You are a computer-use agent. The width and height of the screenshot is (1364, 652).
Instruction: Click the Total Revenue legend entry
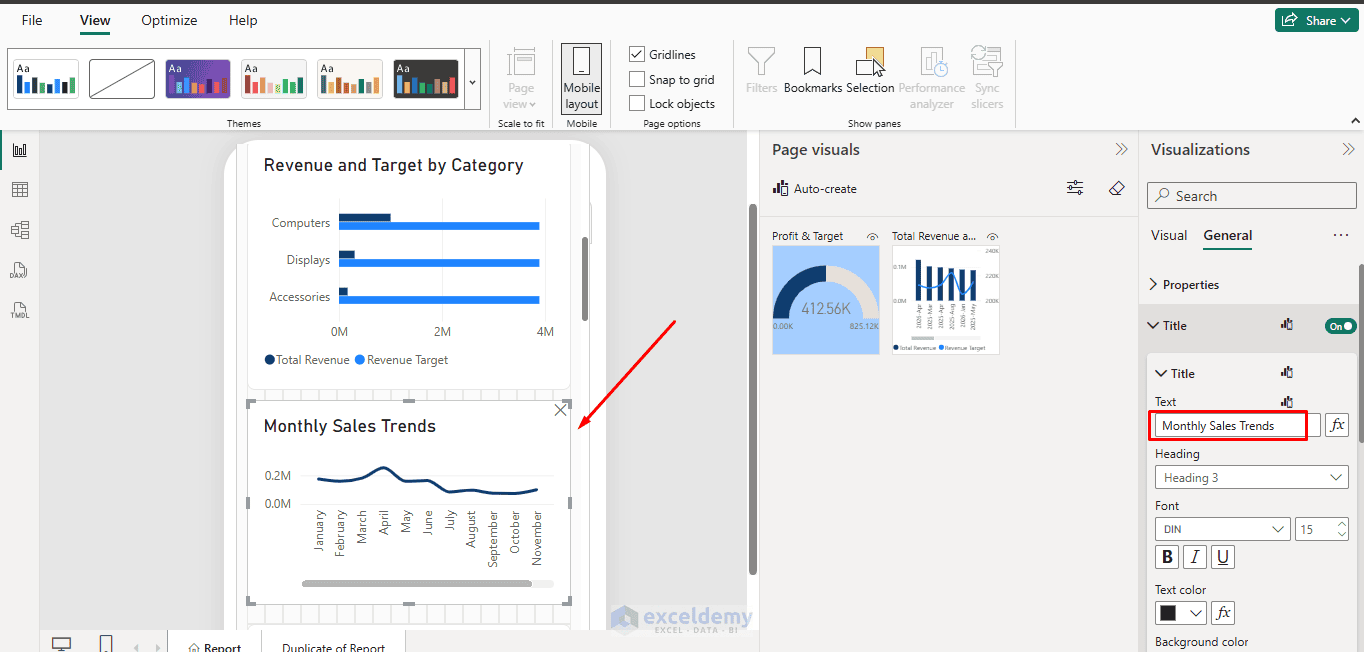coord(307,360)
